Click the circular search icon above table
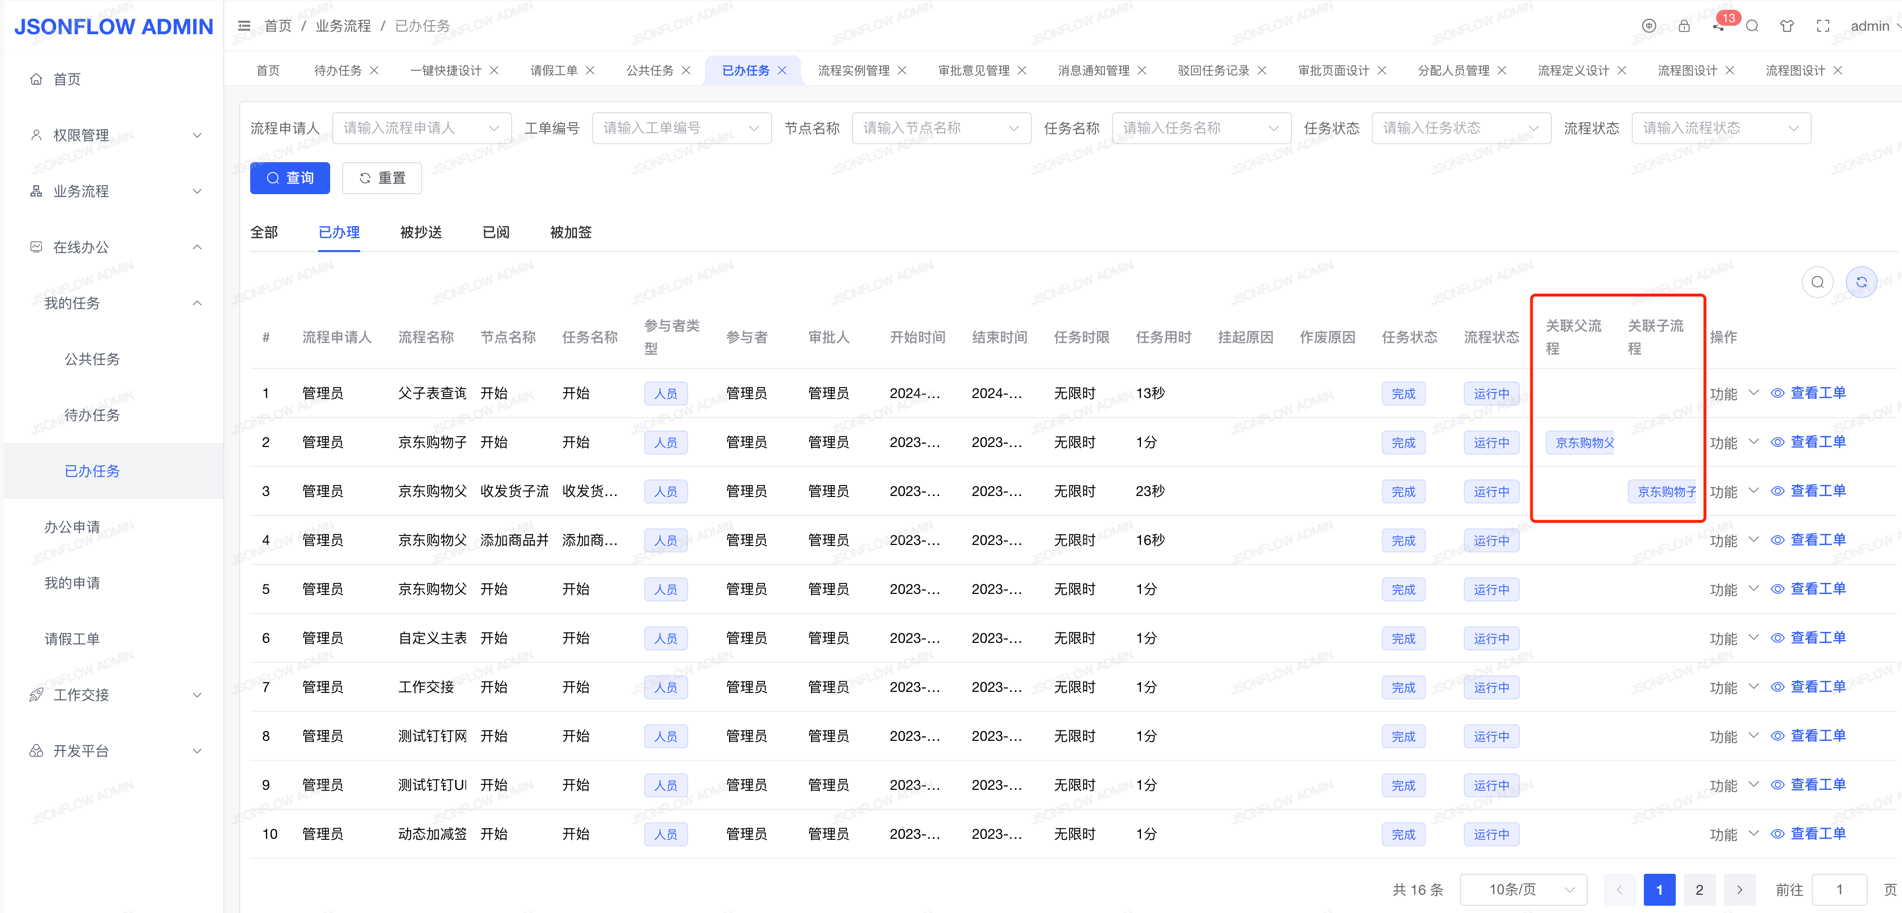Image resolution: width=1902 pixels, height=913 pixels. pos(1817,283)
